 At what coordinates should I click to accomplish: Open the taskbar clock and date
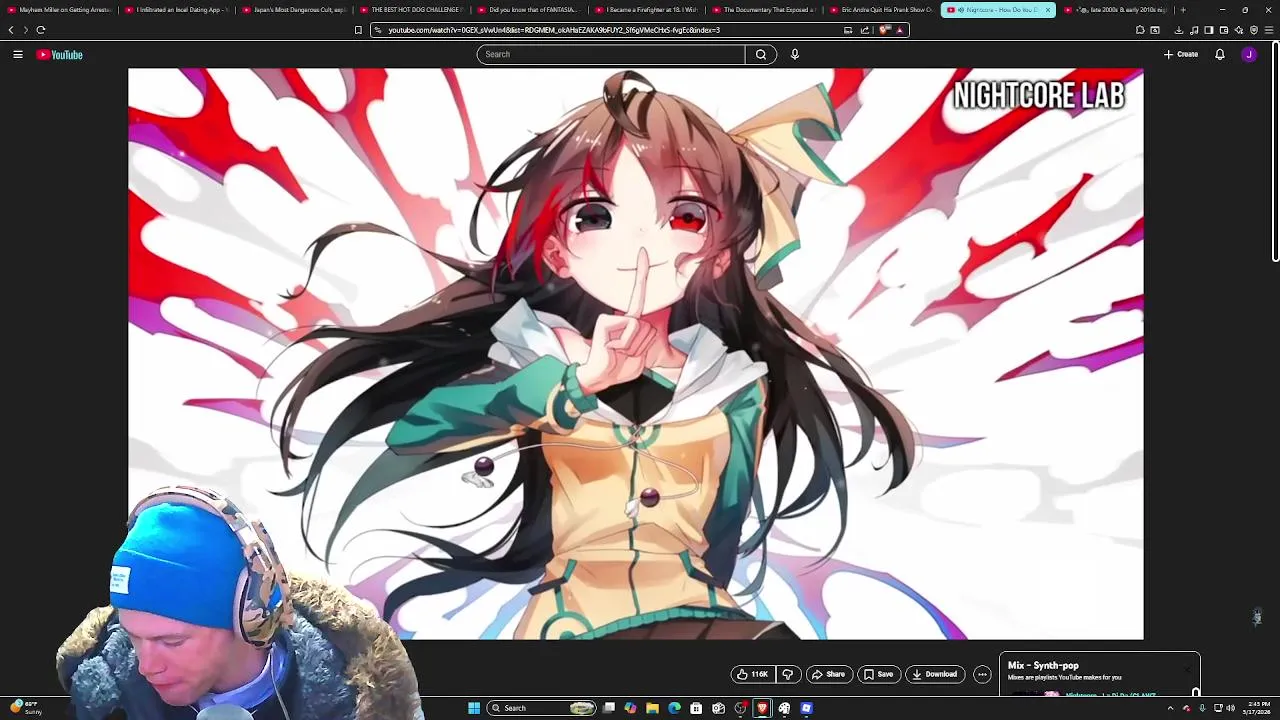[x=1257, y=708]
